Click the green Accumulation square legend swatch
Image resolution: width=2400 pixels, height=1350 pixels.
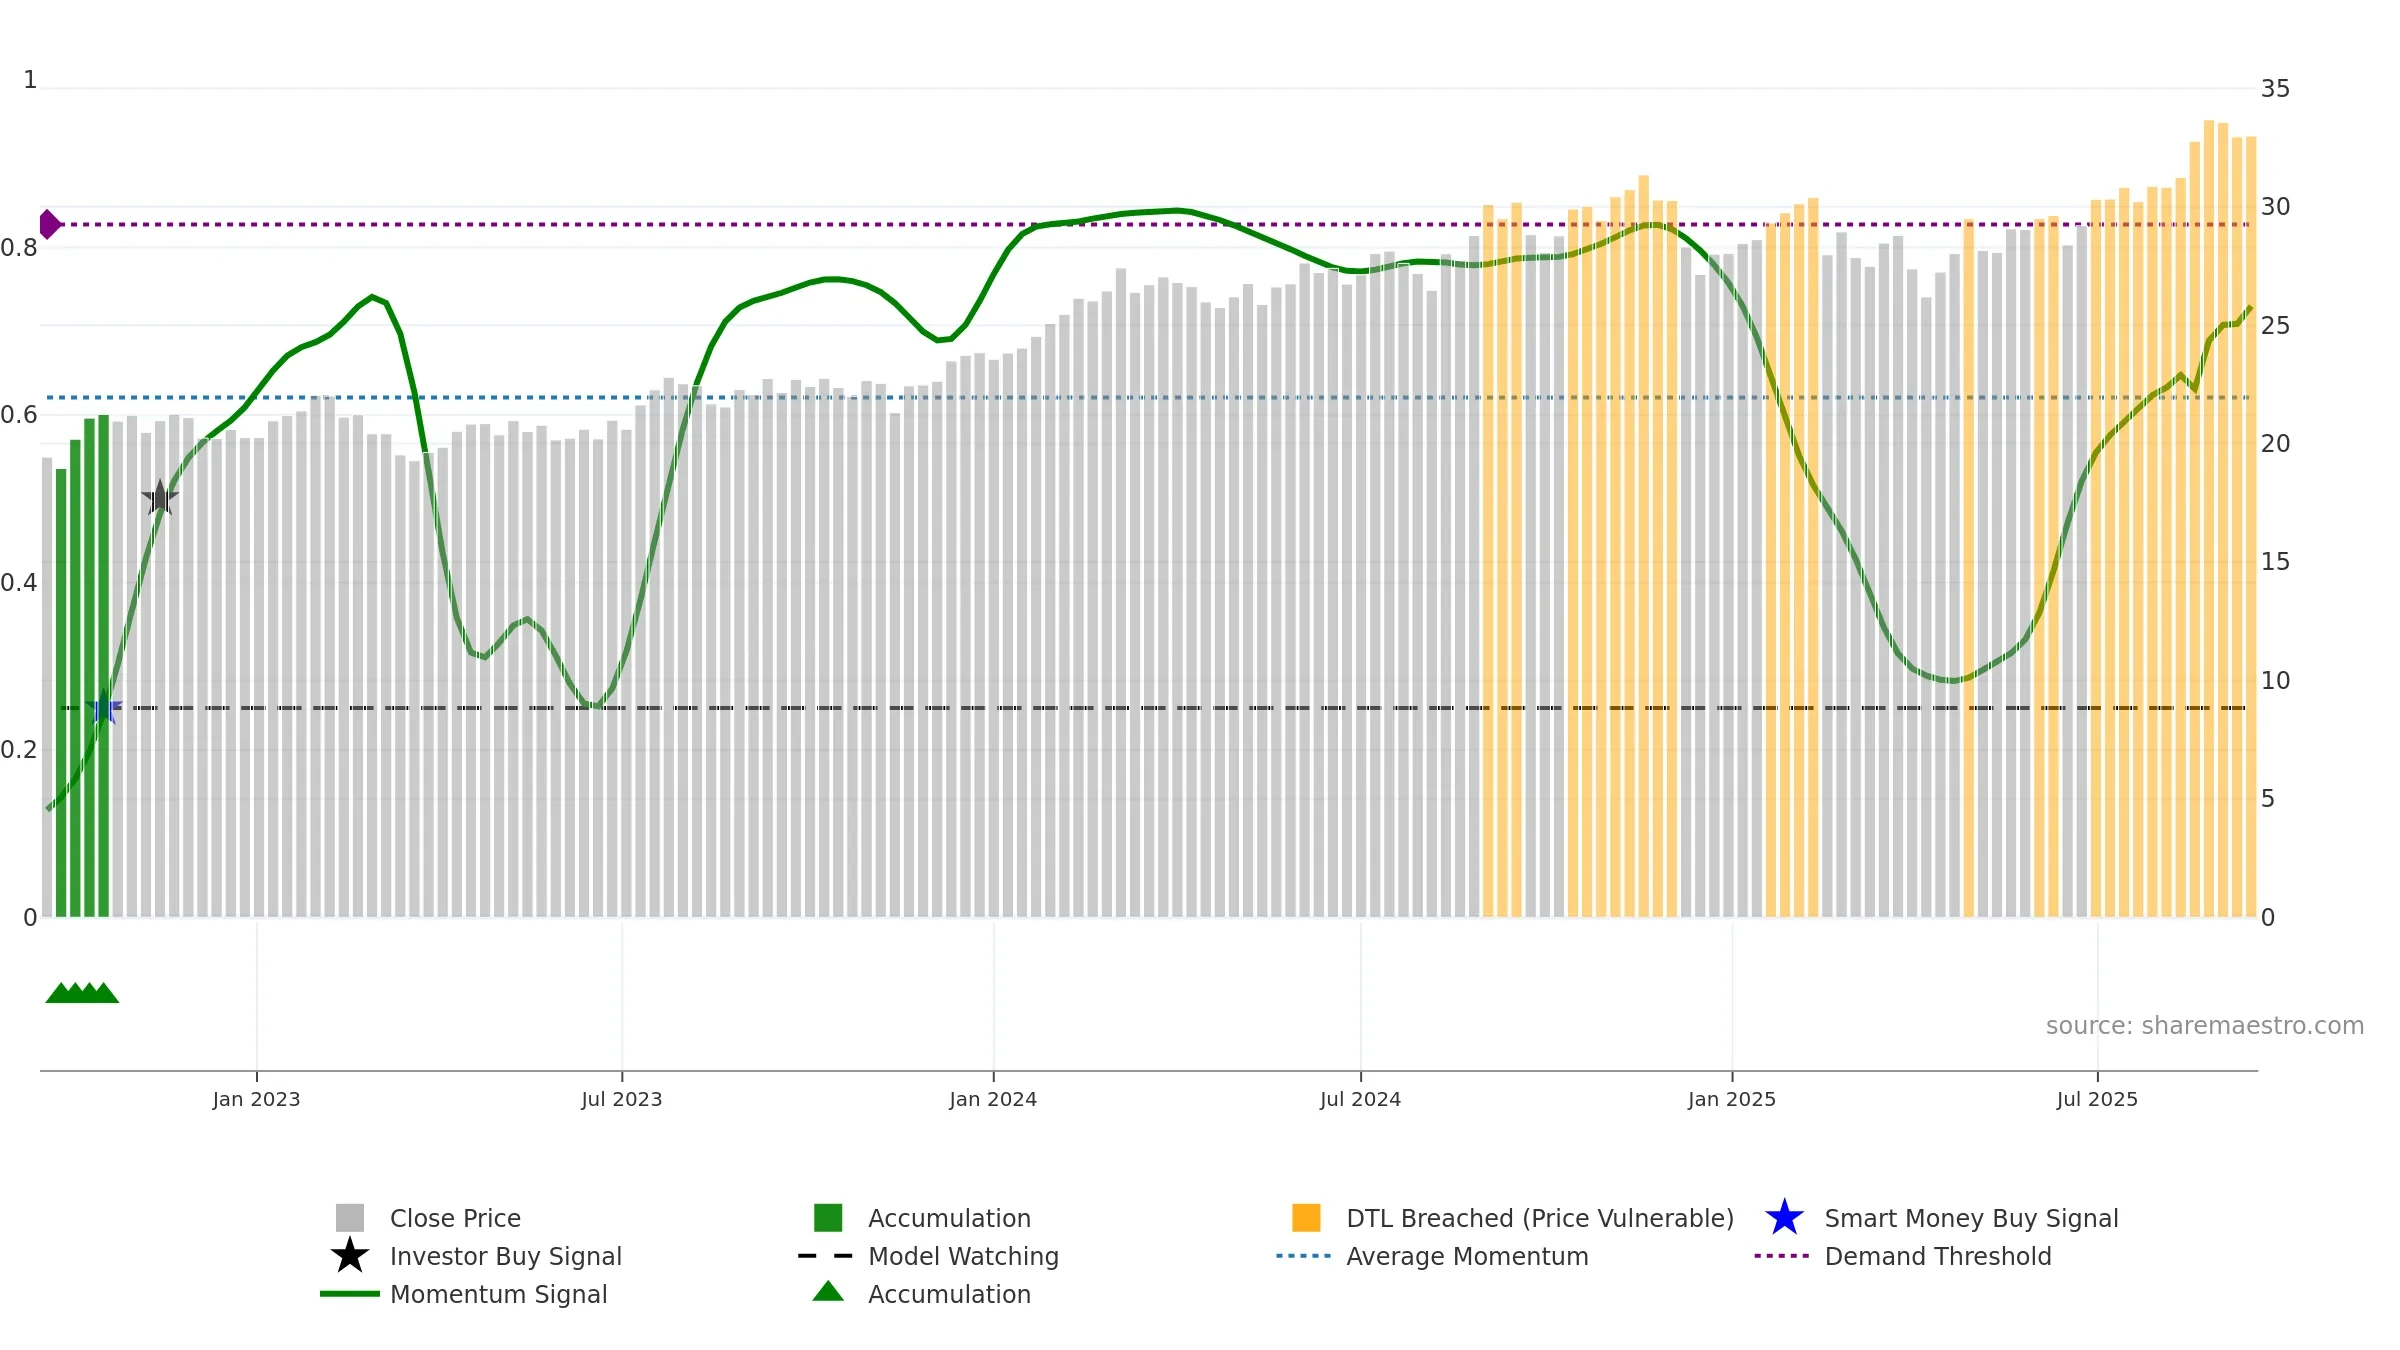click(828, 1218)
